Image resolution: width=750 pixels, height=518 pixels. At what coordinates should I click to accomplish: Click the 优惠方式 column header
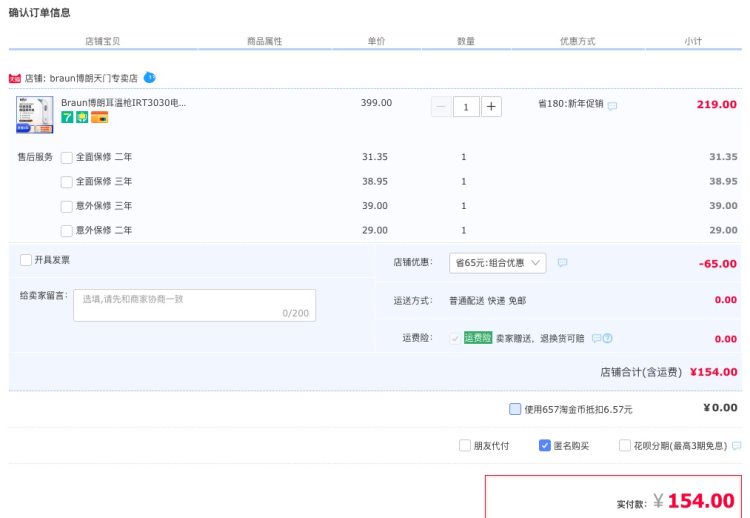[578, 41]
